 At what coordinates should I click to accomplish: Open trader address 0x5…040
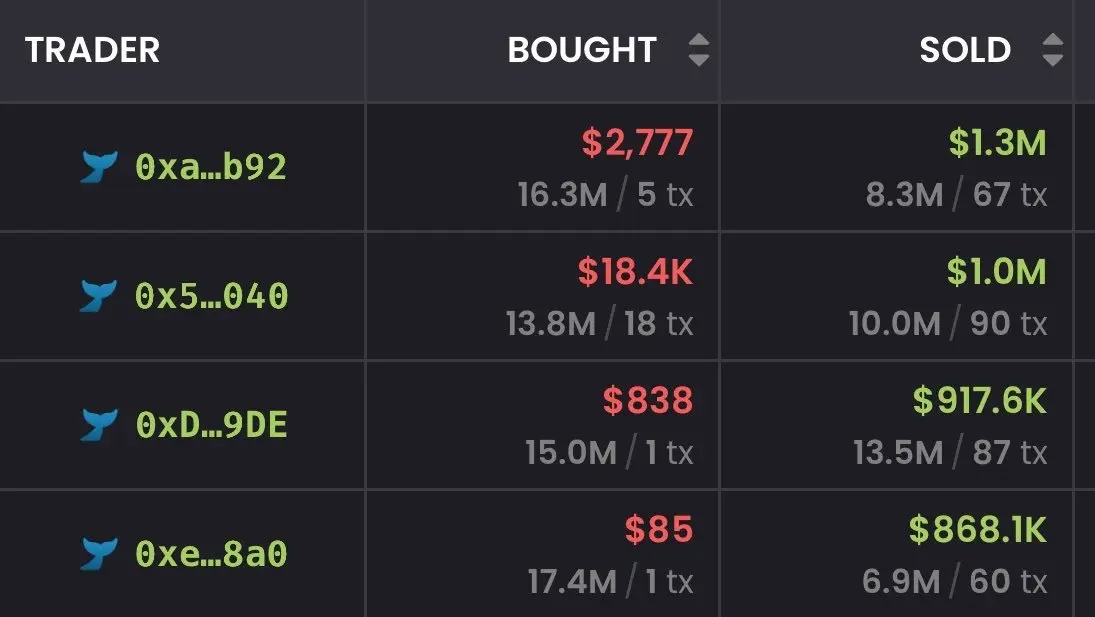coord(211,296)
